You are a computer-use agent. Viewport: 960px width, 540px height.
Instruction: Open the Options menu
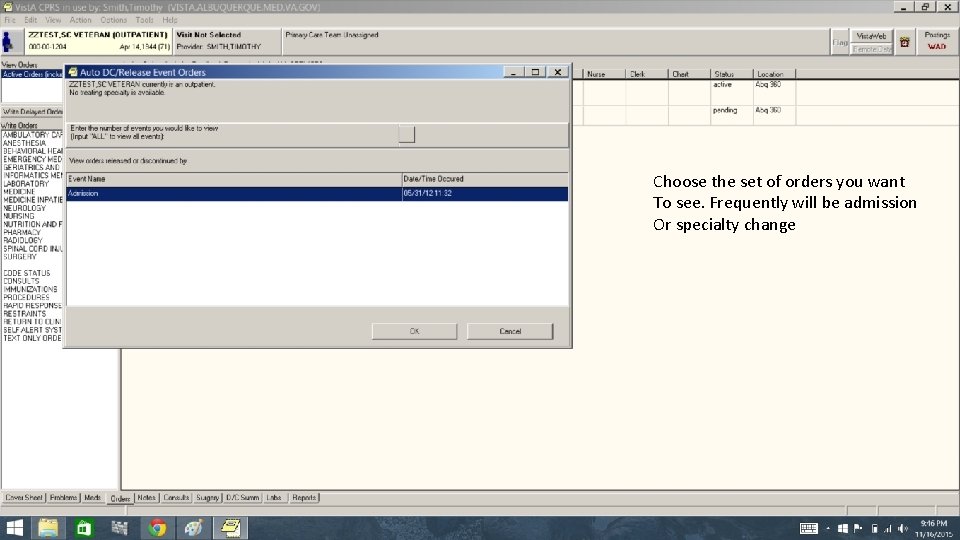pos(113,20)
